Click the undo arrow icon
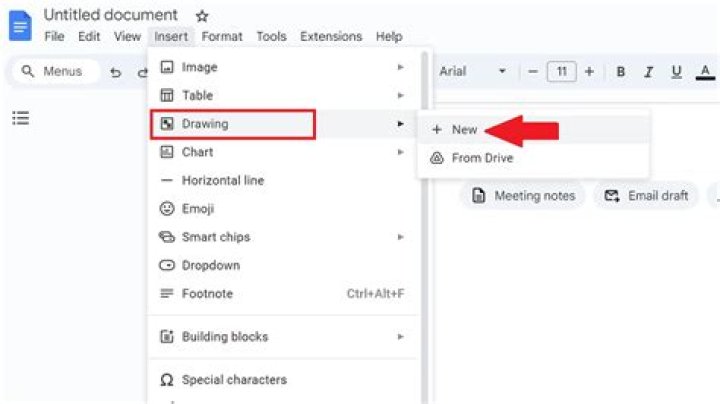 [x=116, y=72]
